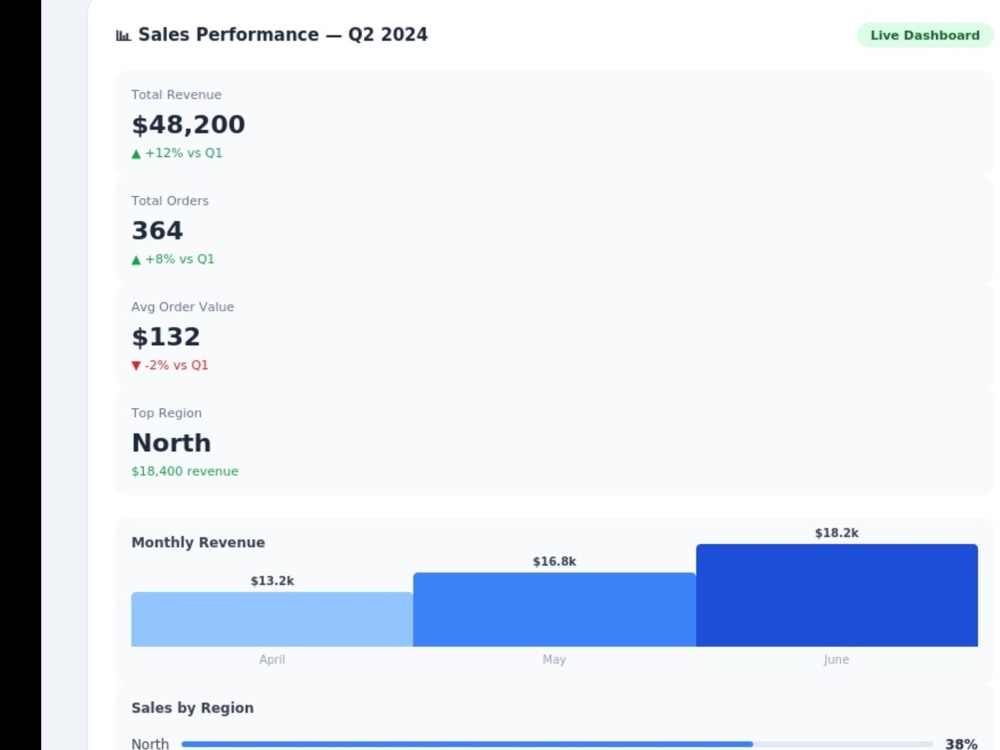
Task: Click the $18.2k label above June
Action: click(837, 533)
